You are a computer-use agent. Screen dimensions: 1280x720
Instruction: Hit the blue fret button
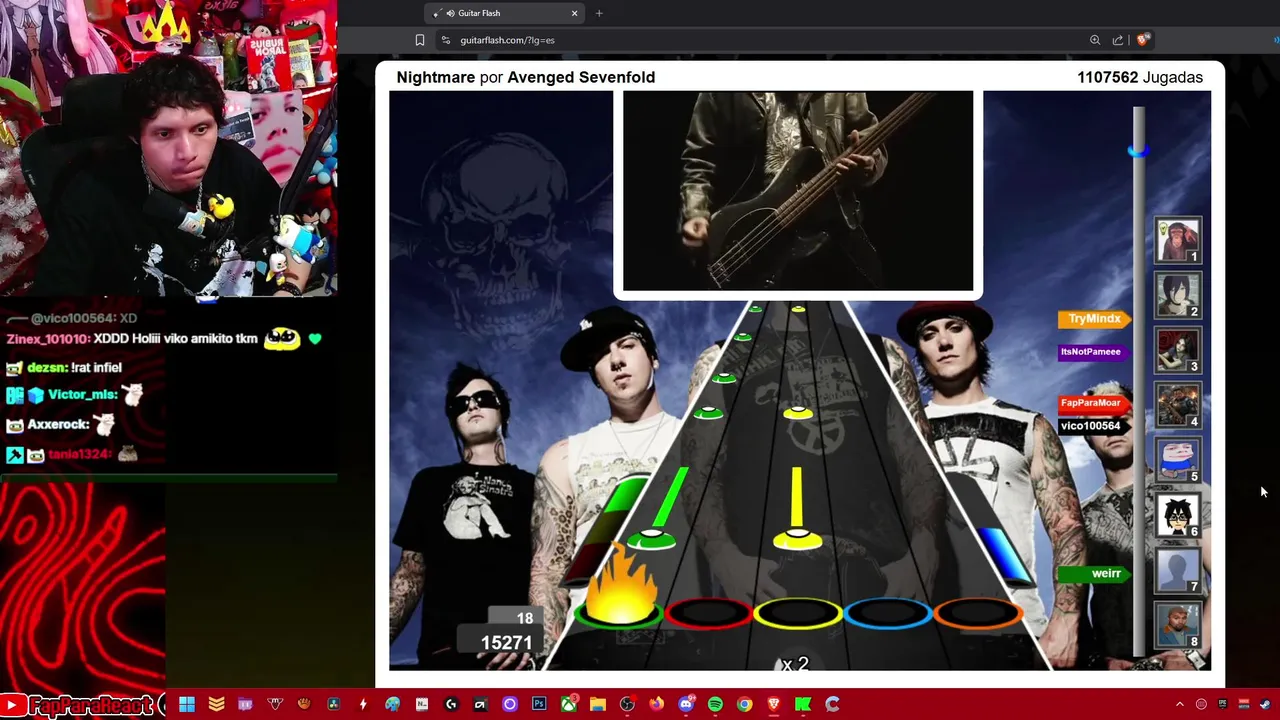[888, 613]
